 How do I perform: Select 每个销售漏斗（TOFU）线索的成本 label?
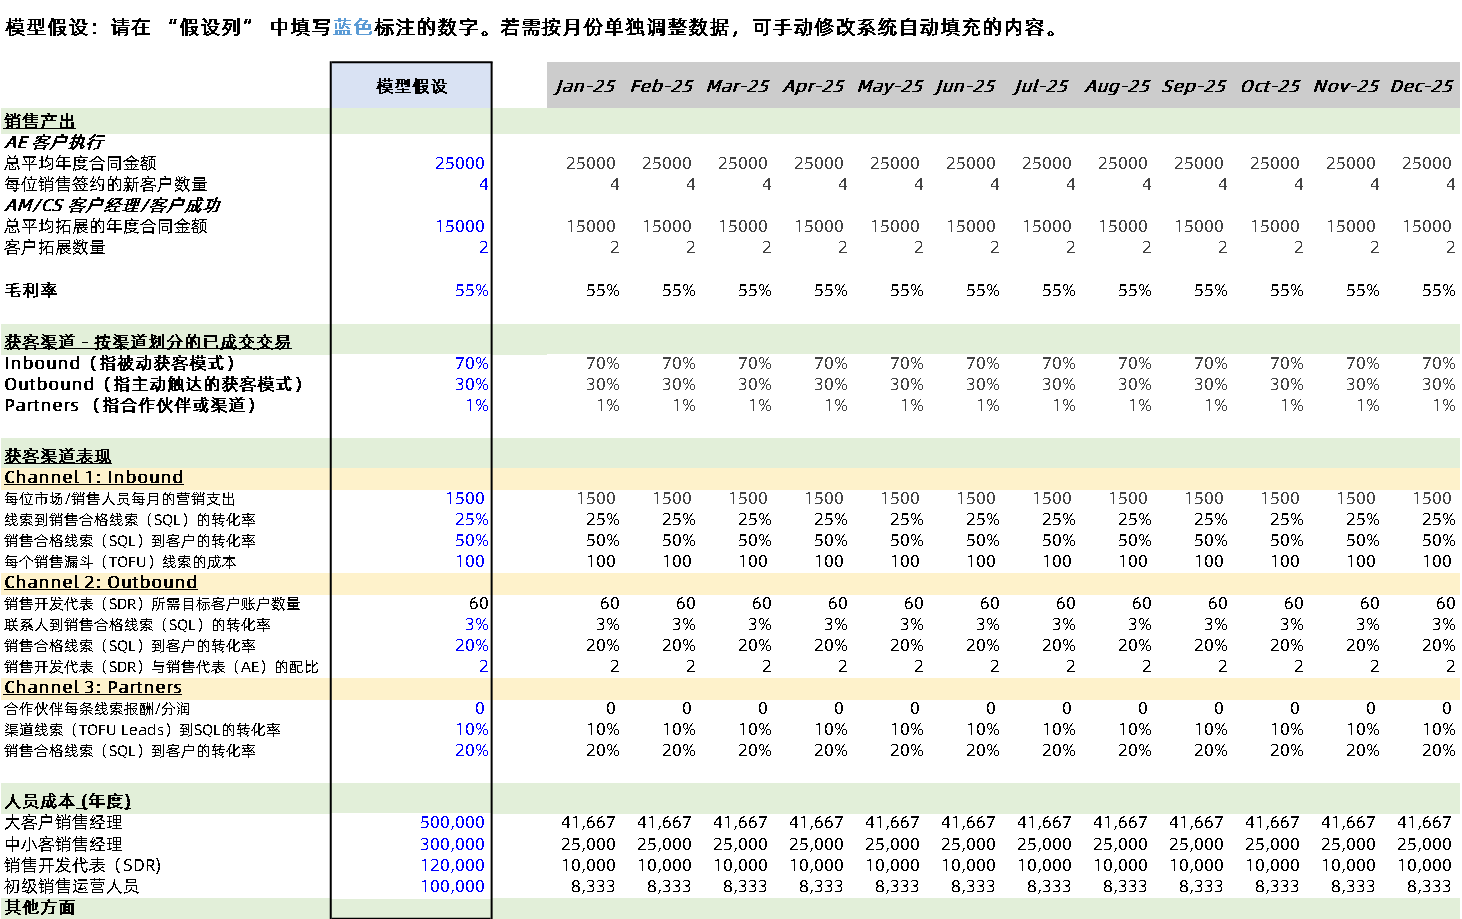pos(120,561)
